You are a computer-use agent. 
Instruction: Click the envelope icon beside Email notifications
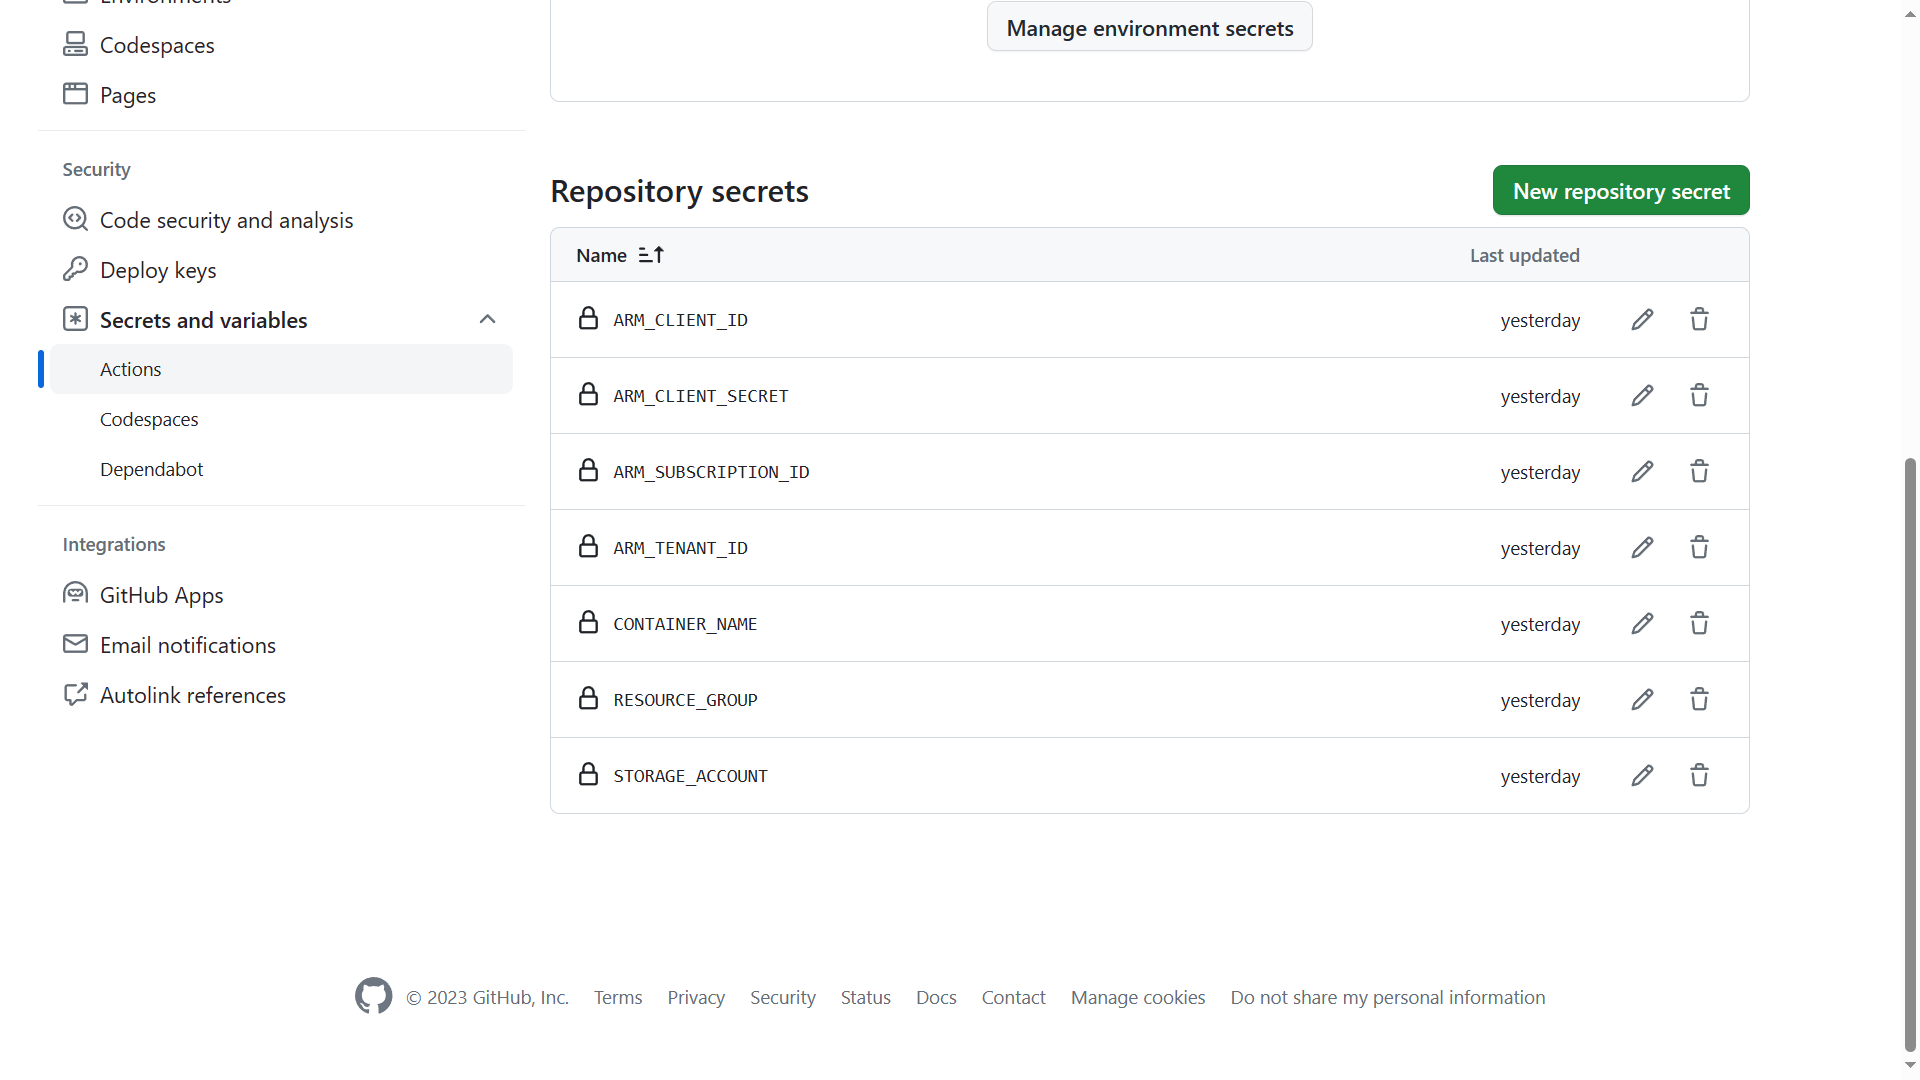point(75,643)
